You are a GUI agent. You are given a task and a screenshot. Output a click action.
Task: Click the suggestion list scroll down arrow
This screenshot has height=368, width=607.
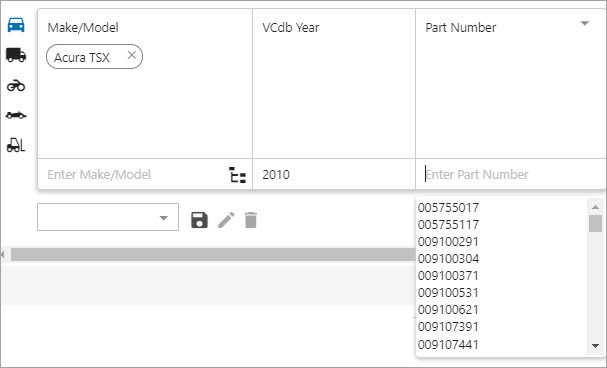(x=595, y=346)
